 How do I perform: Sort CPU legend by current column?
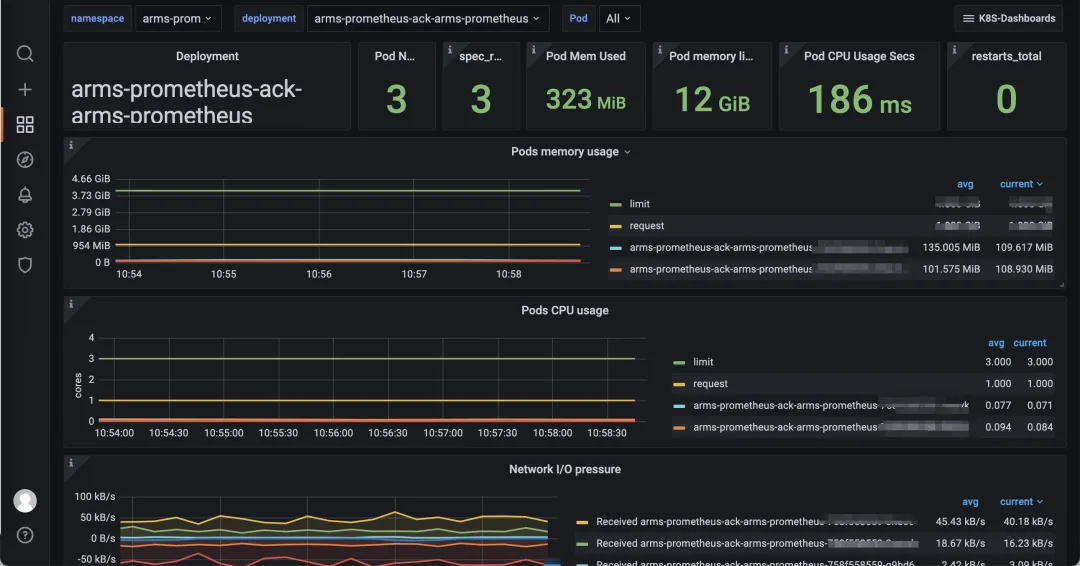[x=1030, y=343]
